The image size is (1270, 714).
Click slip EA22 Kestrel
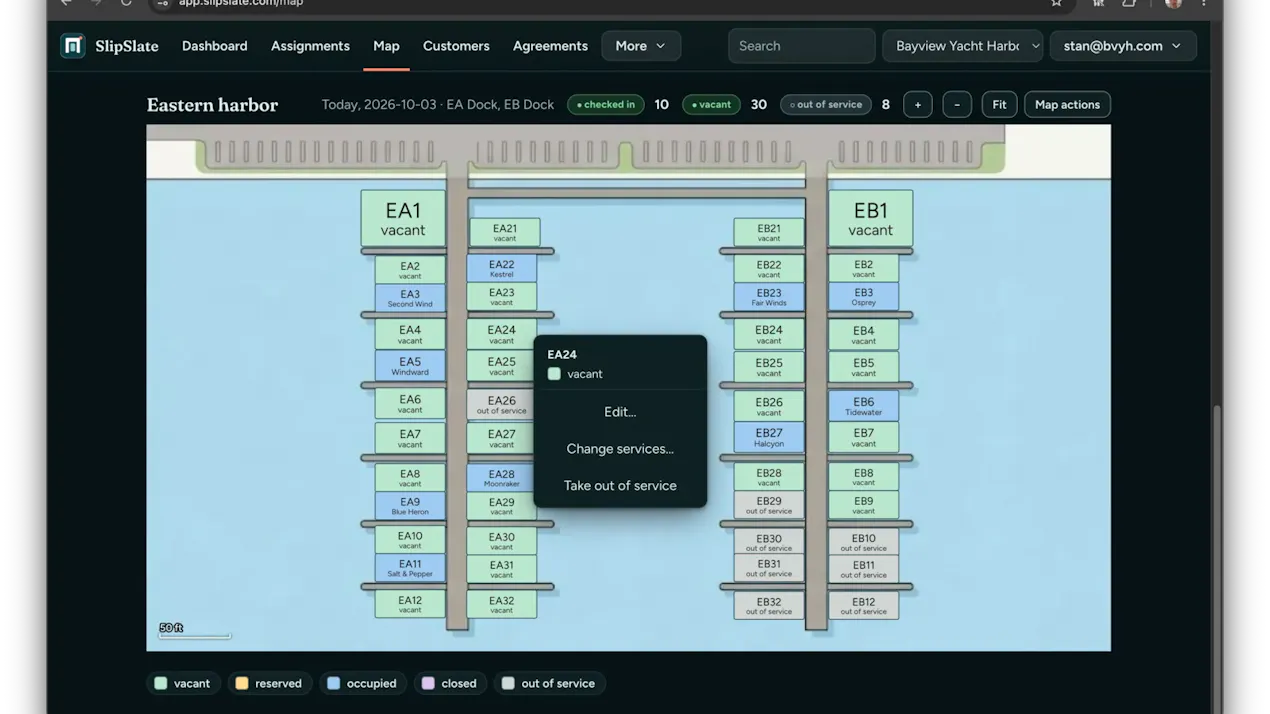point(502,269)
